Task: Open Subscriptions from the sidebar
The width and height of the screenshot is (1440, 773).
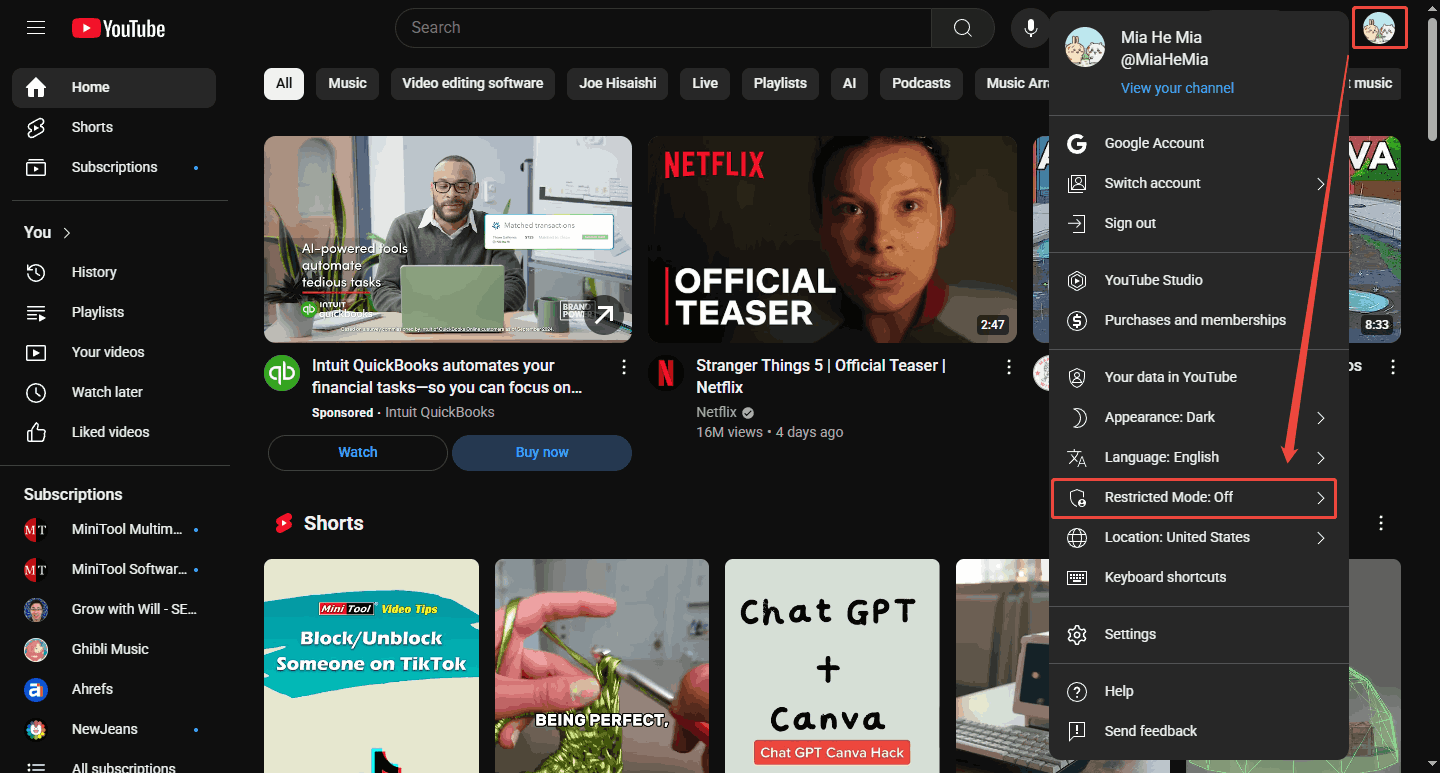Action: tap(114, 168)
